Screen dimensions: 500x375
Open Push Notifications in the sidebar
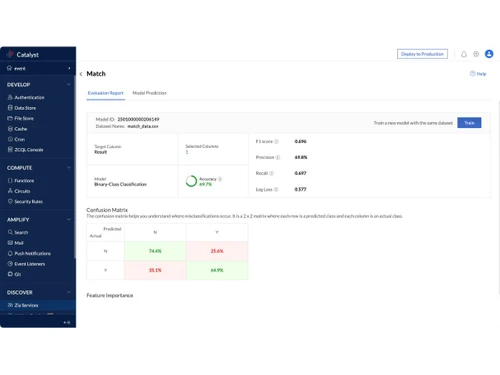[x=29, y=253]
